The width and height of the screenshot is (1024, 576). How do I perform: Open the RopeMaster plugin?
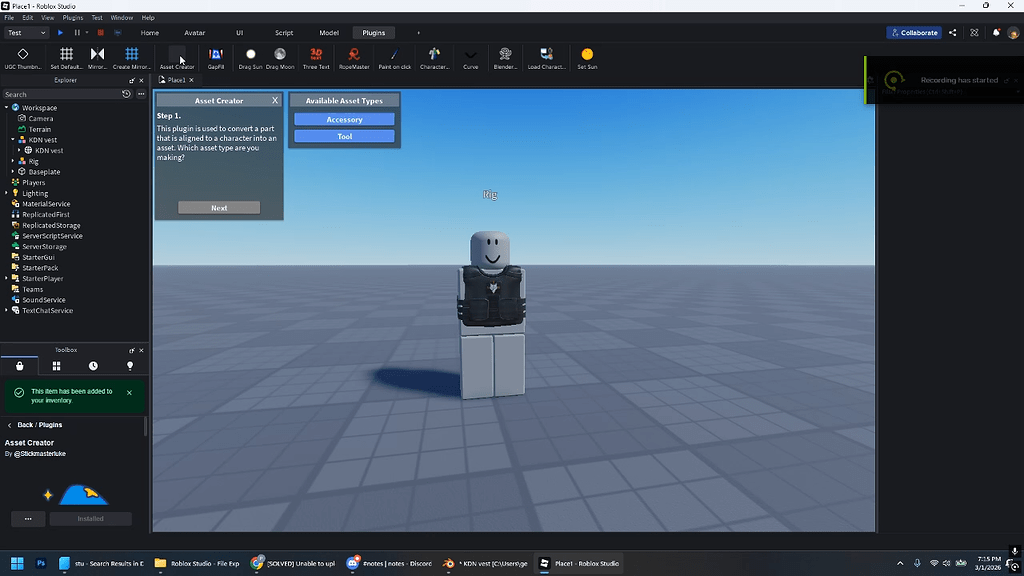(354, 57)
